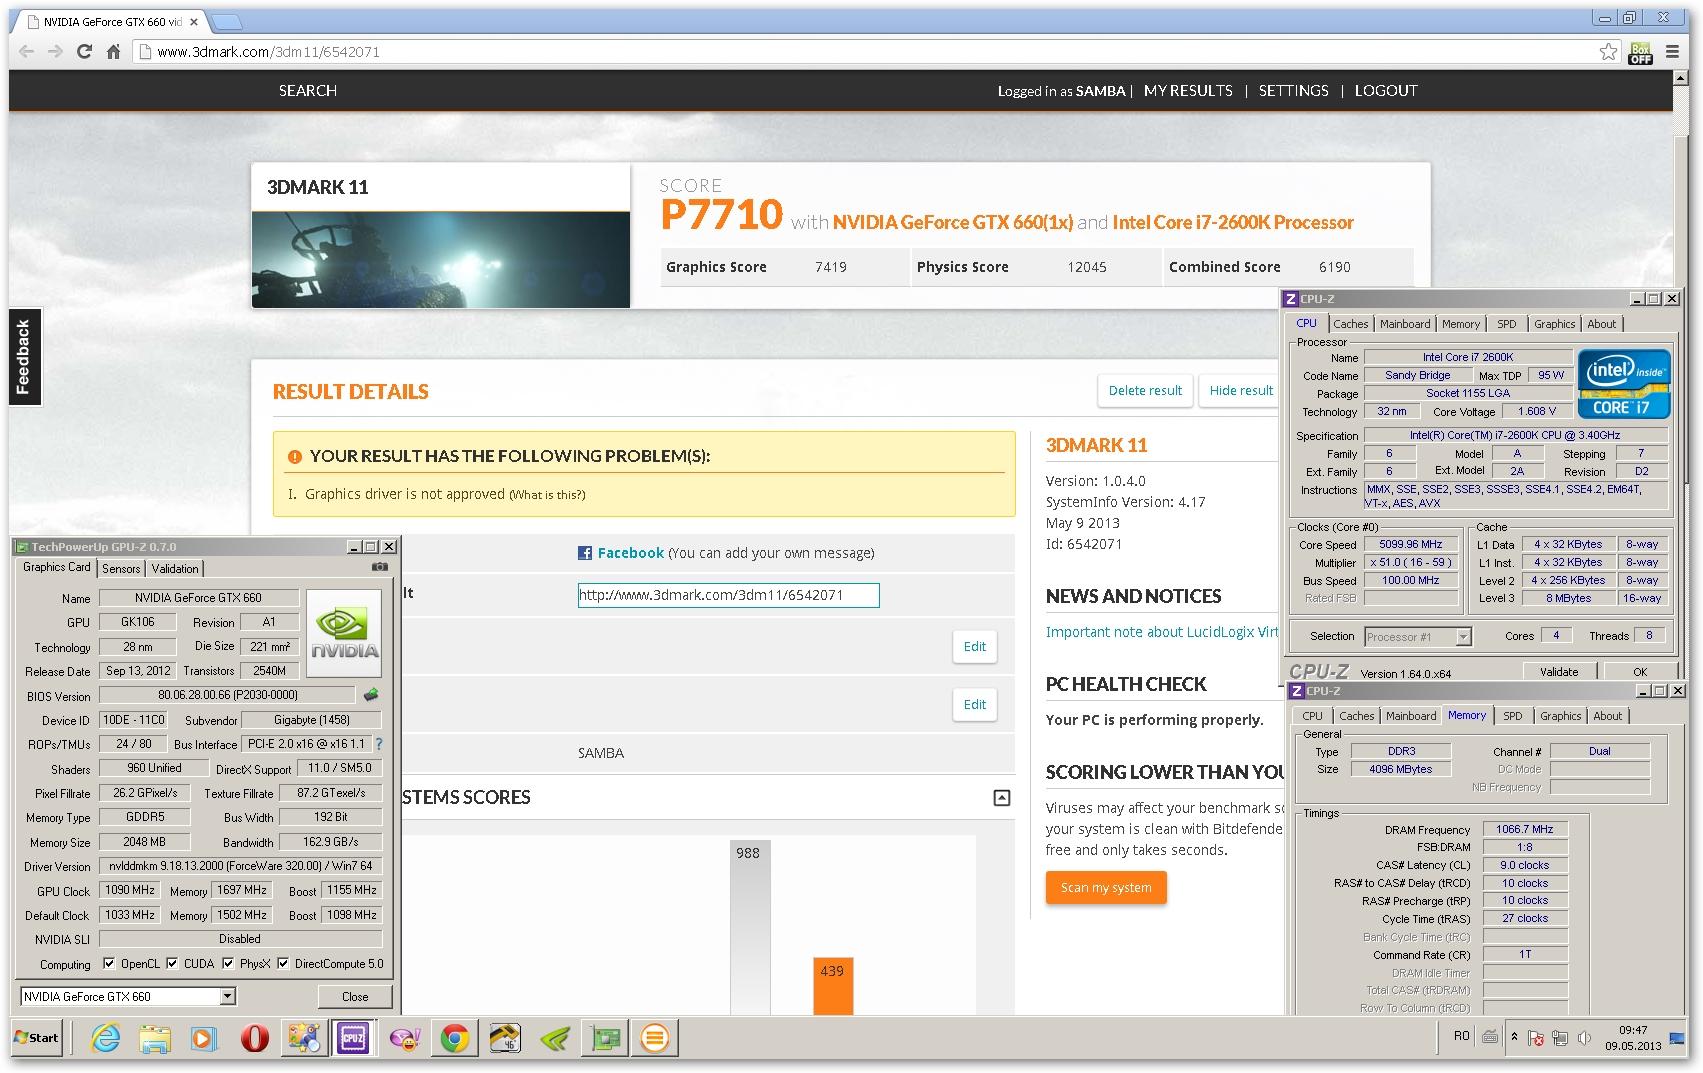1703x1073 pixels.
Task: Launch the media player from the taskbar
Action: click(x=204, y=1038)
